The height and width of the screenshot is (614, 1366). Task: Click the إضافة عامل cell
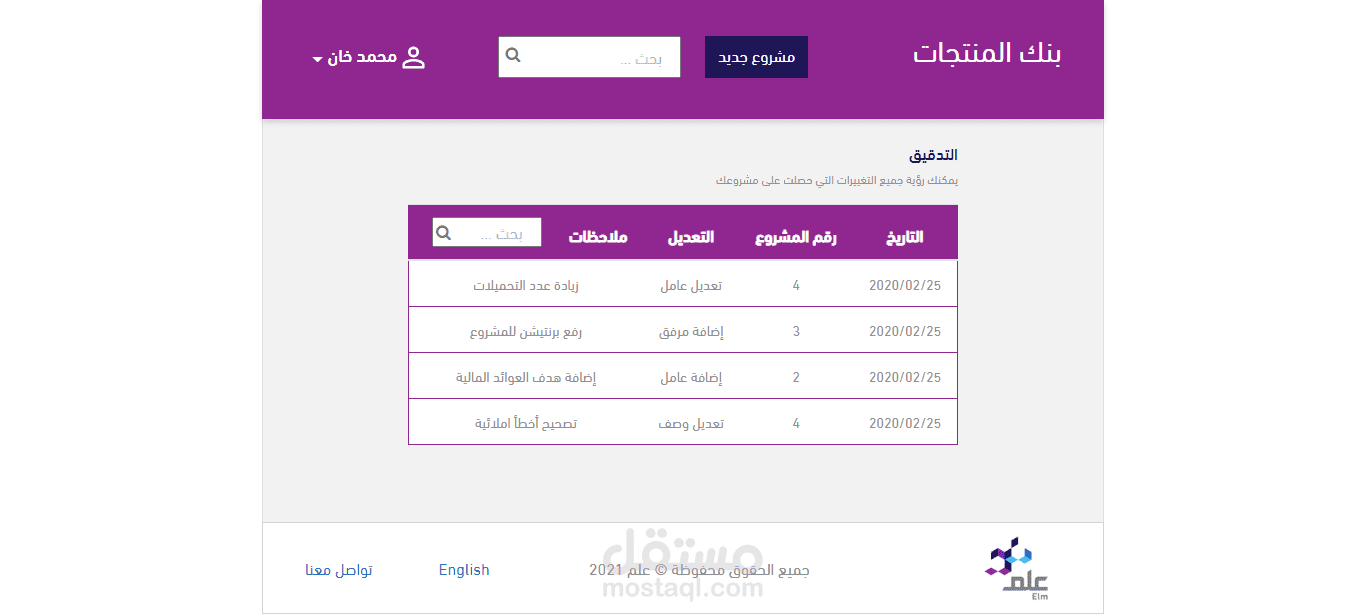[x=691, y=377]
